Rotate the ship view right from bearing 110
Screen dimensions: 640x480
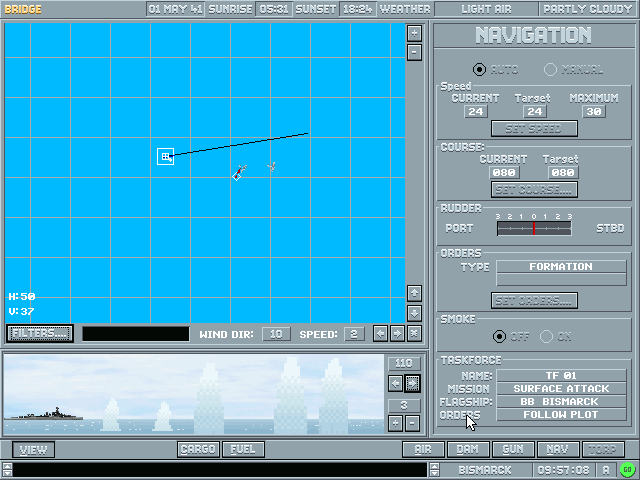[x=412, y=384]
